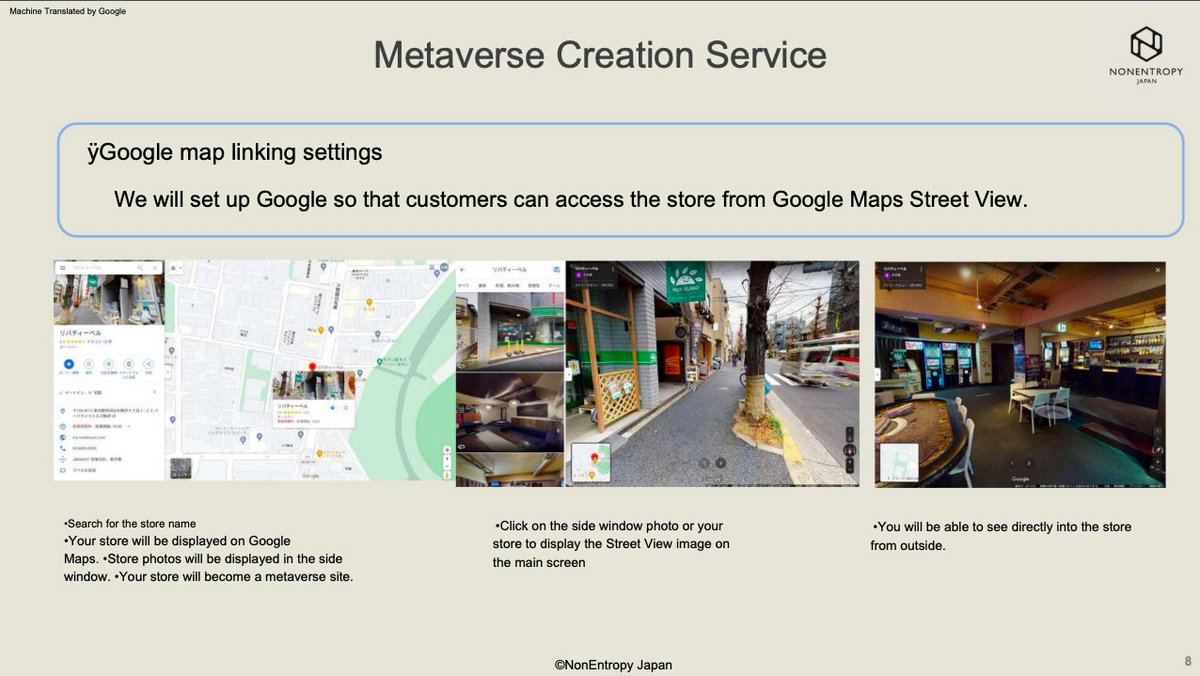Click the account avatar at the map's corner
The height and width of the screenshot is (676, 1200).
[444, 267]
